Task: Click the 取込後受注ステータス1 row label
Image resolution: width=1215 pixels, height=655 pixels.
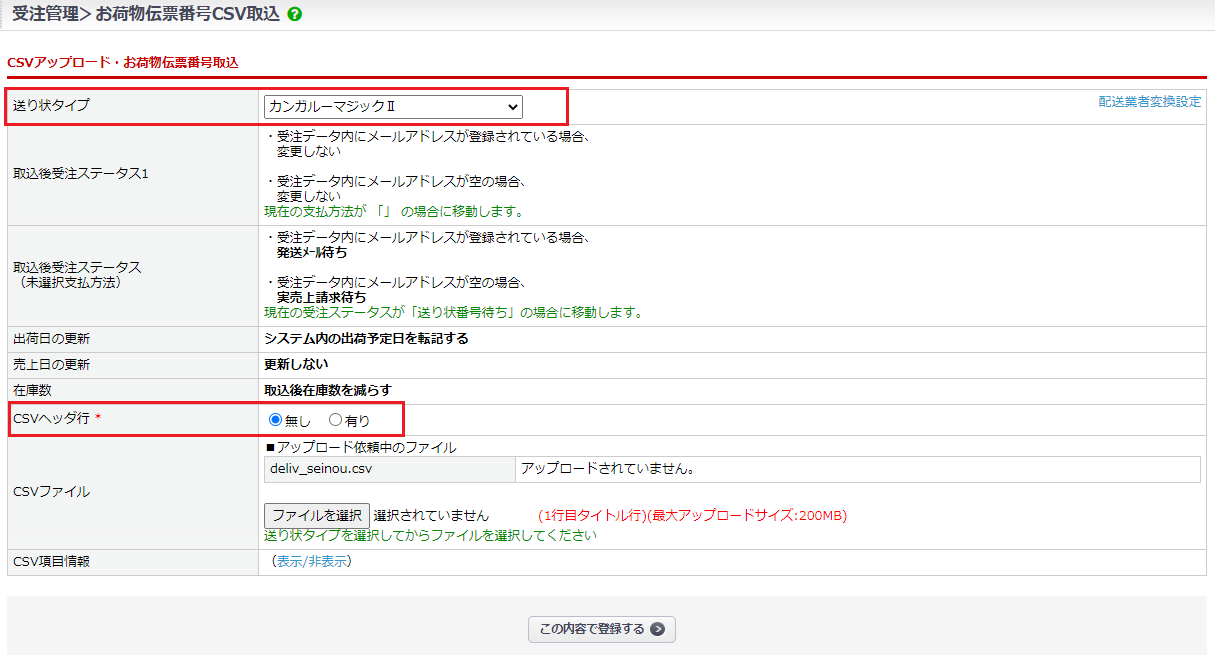Action: point(80,174)
